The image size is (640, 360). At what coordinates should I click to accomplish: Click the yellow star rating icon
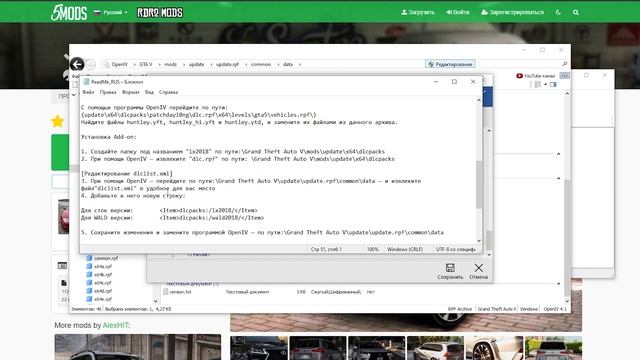(x=58, y=121)
